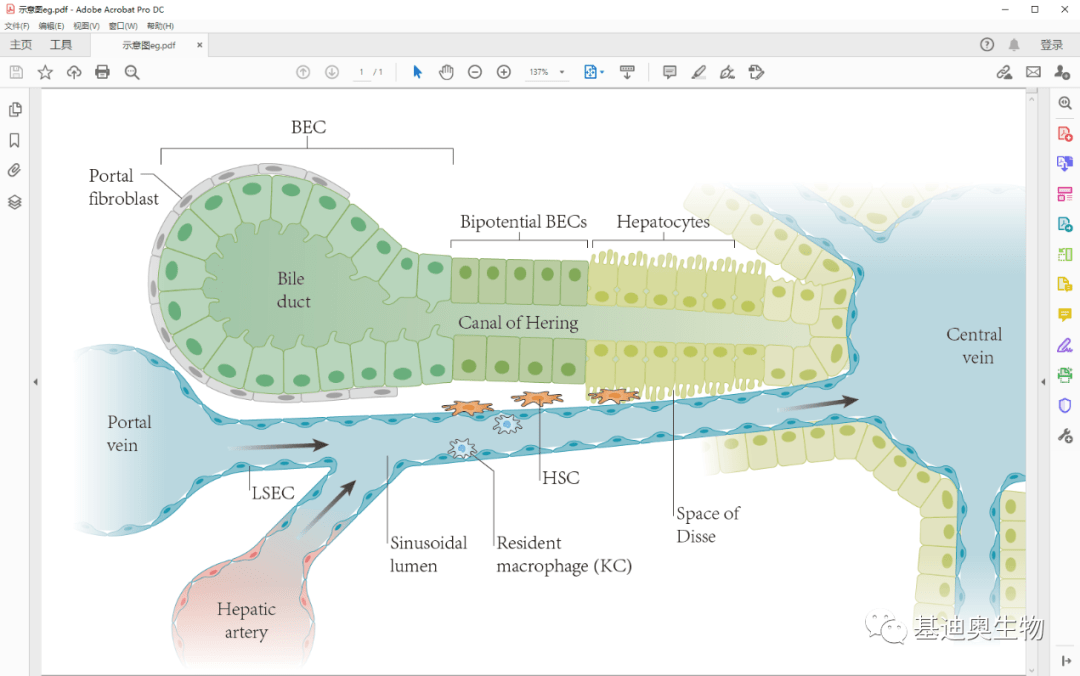Open the page thumbnails panel
The image size is (1080, 676).
[15, 110]
